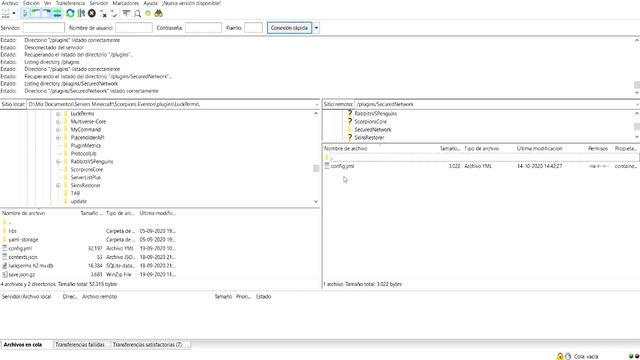Open the Site Manager dropdown arrow

14,13
